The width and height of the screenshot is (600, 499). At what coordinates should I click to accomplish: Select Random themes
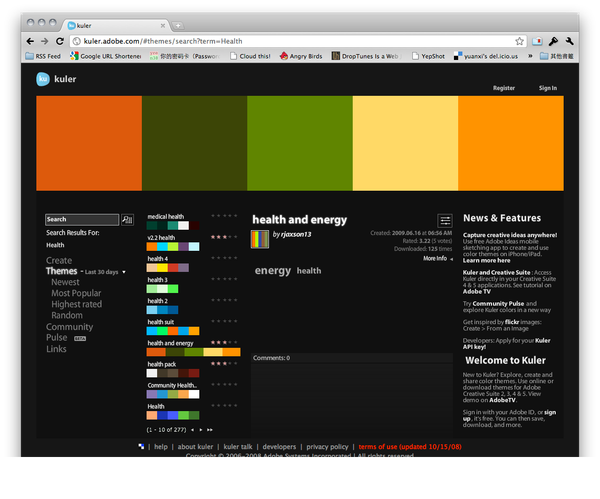pyautogui.click(x=67, y=316)
